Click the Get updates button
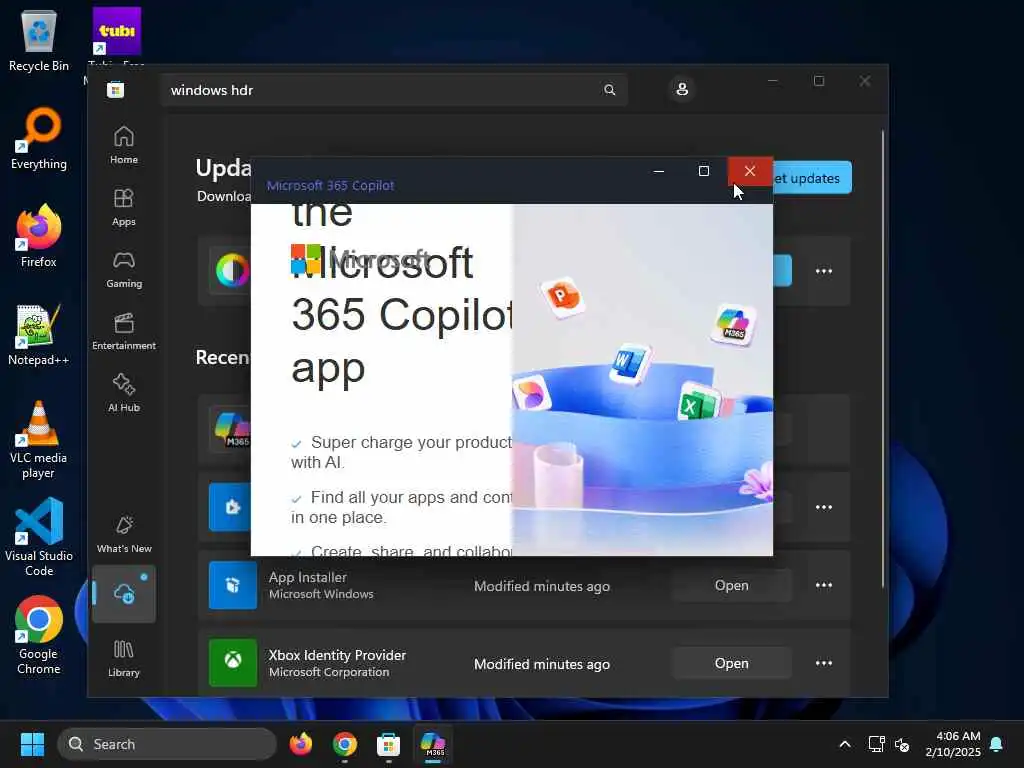This screenshot has width=1024, height=768. point(812,178)
